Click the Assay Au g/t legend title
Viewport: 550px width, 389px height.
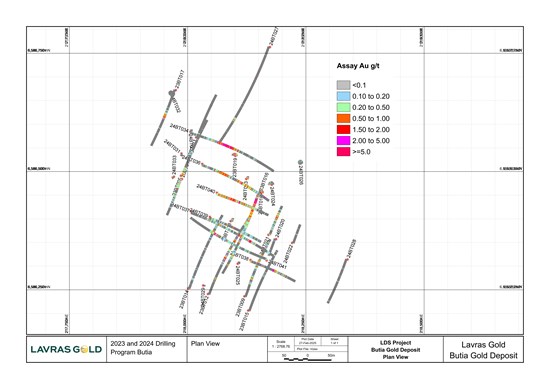[358, 66]
